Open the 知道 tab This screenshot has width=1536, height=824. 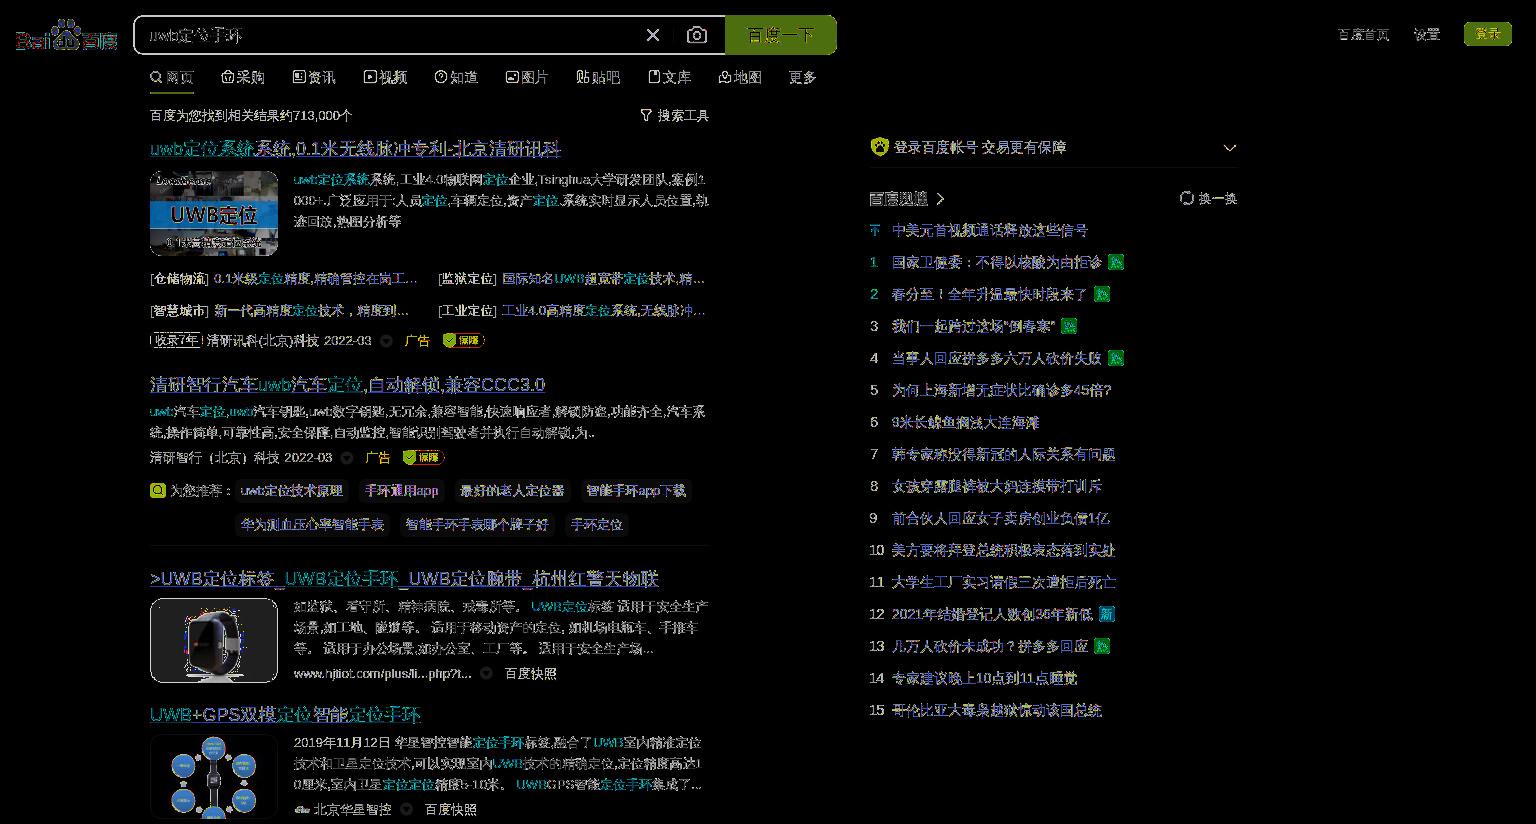(x=456, y=77)
